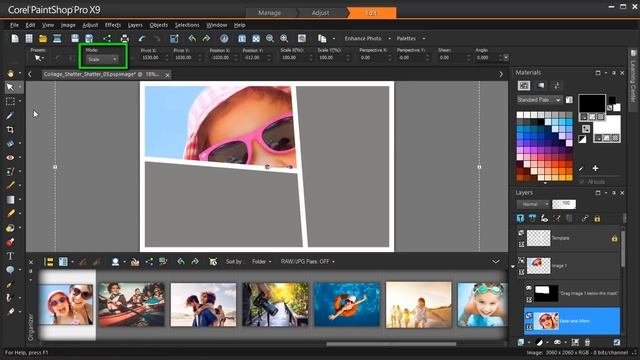Click the Organizer rotate right icon

tap(195, 262)
